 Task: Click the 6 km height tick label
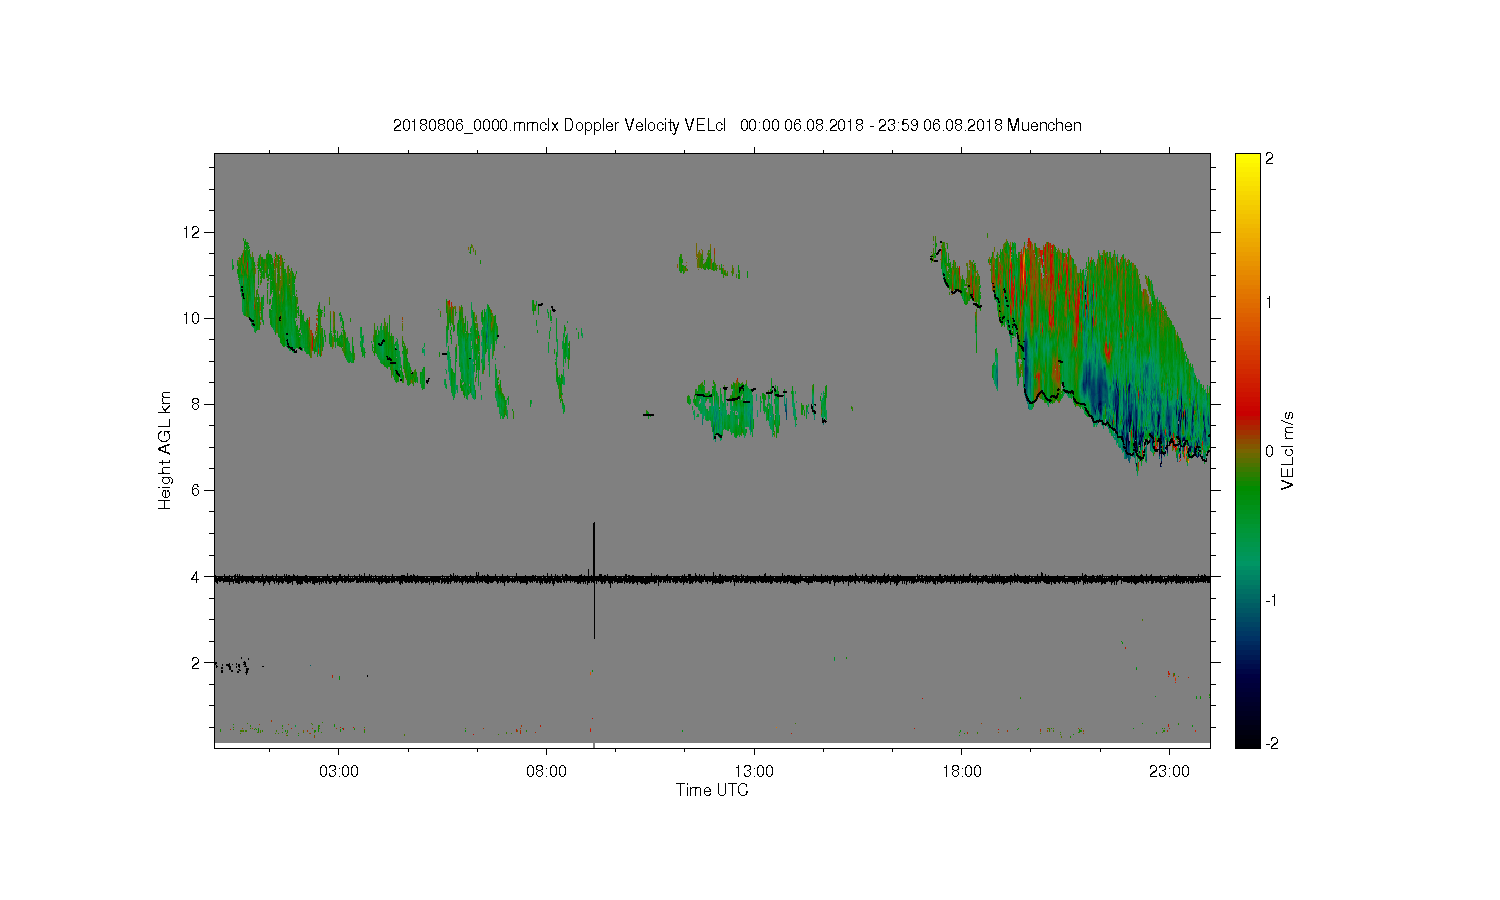(x=197, y=490)
